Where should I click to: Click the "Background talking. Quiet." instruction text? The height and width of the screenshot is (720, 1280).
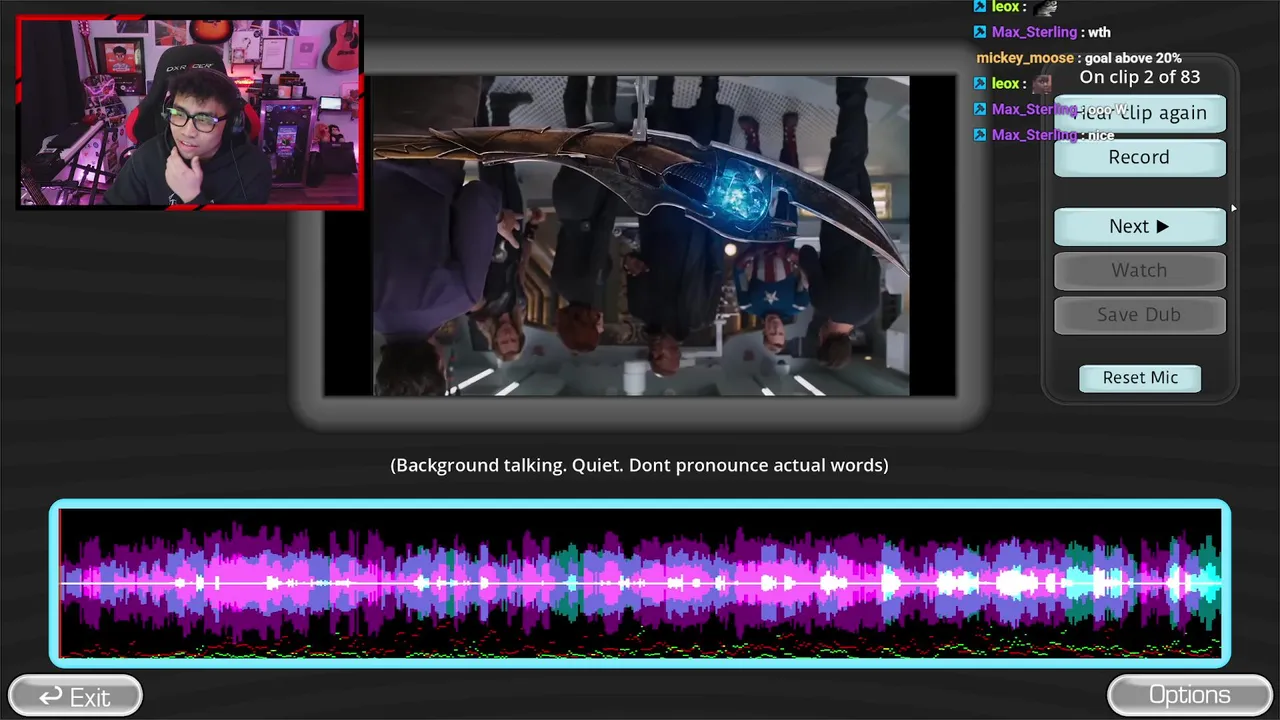[639, 465]
